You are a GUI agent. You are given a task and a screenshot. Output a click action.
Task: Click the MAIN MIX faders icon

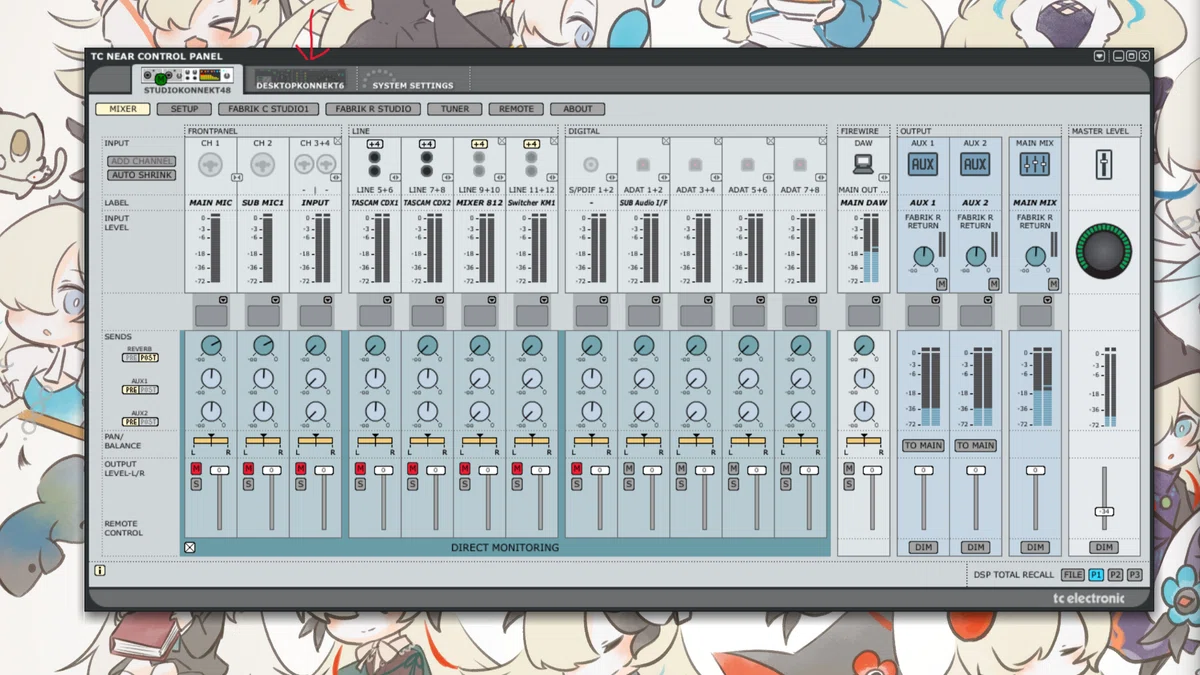tap(1034, 164)
